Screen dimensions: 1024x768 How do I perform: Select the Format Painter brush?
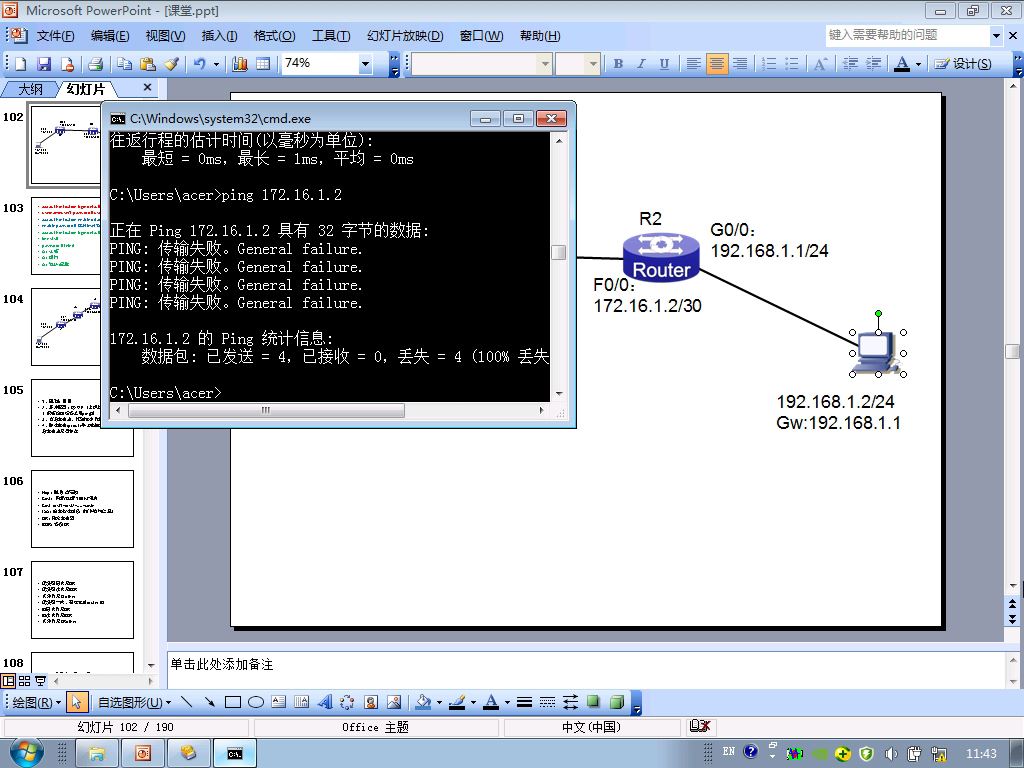coord(171,63)
